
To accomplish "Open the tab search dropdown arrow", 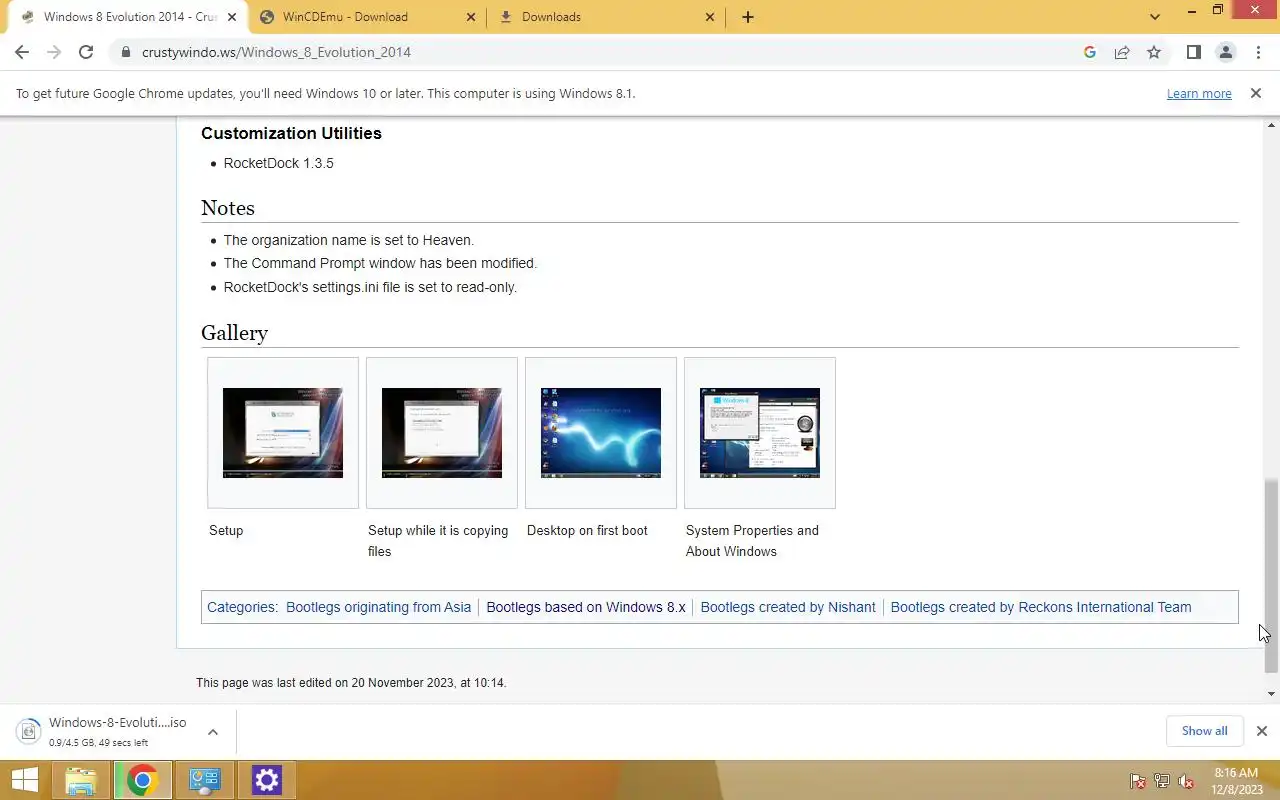I will coord(1155,17).
